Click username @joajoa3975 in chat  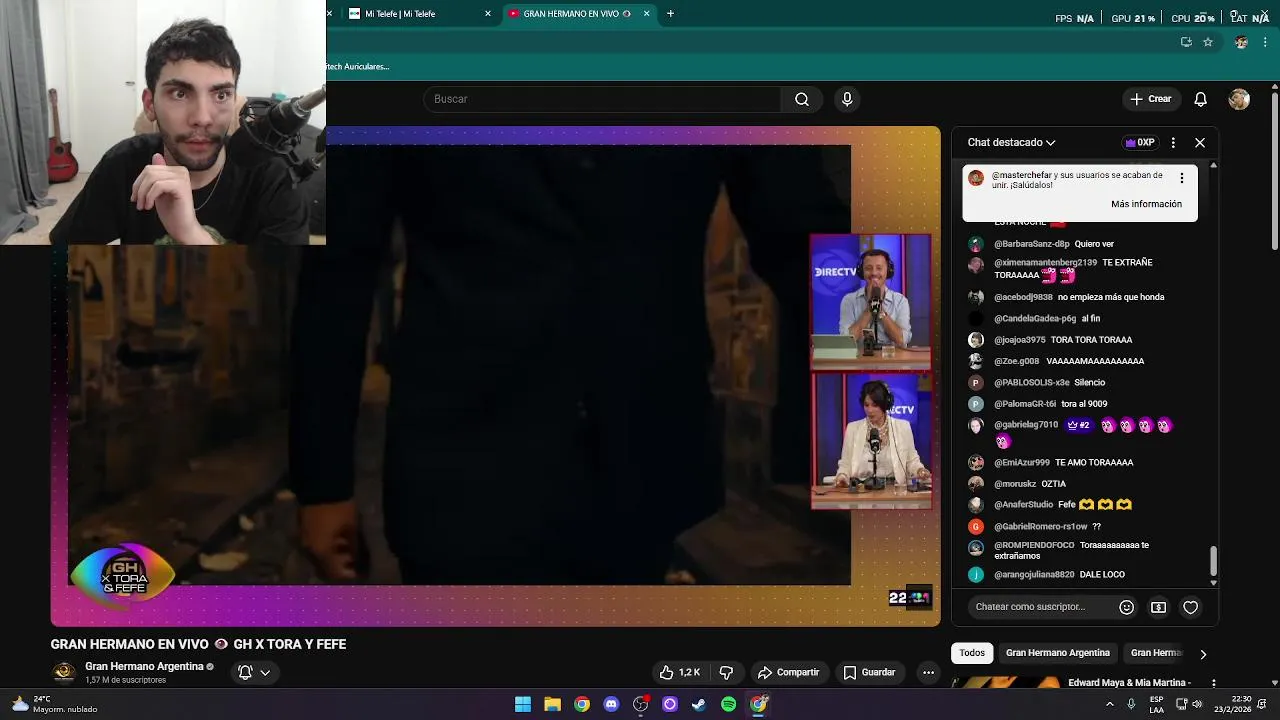(x=1020, y=340)
